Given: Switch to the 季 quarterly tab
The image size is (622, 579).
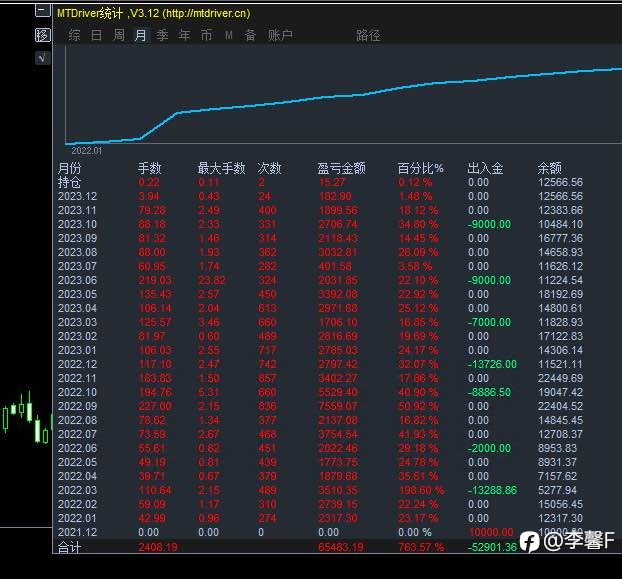Looking at the screenshot, I should [162, 35].
